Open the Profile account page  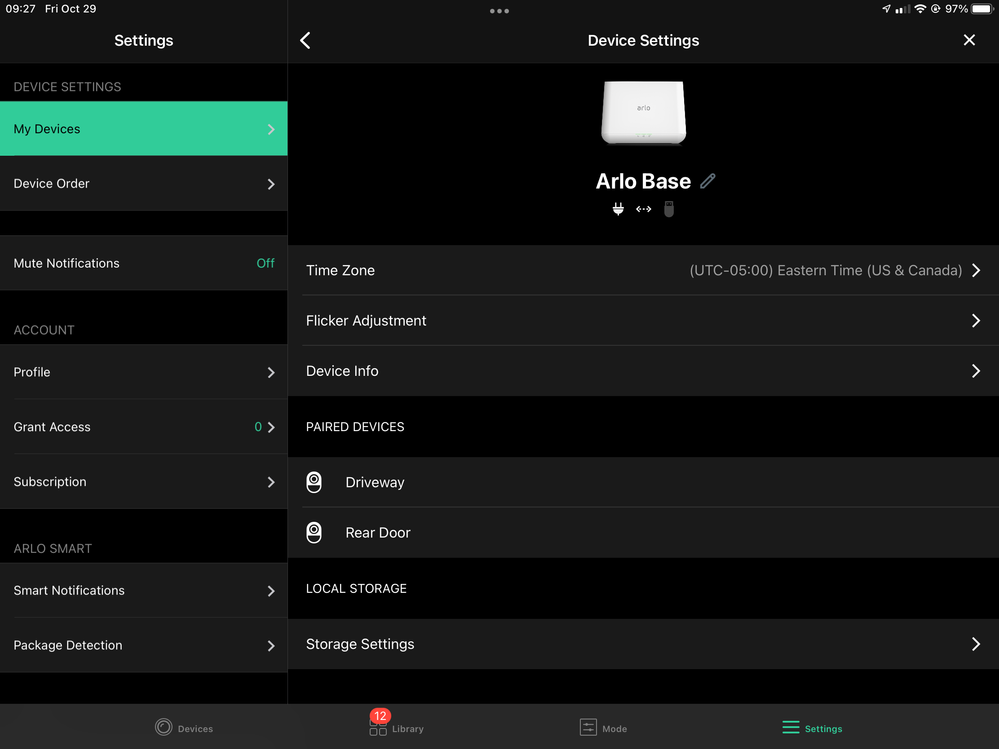(x=143, y=372)
